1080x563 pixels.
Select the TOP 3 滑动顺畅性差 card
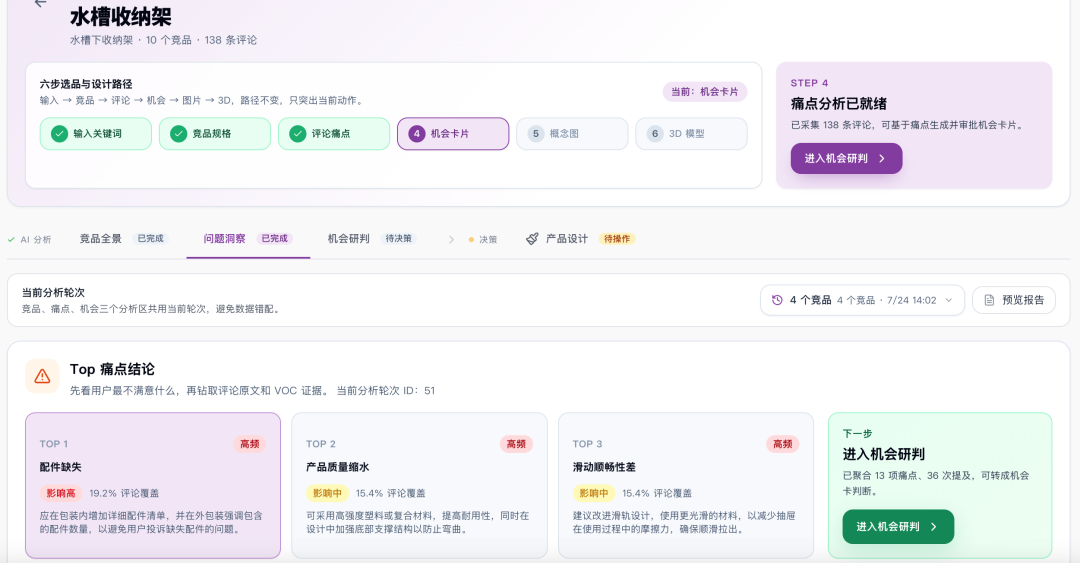tap(686, 485)
